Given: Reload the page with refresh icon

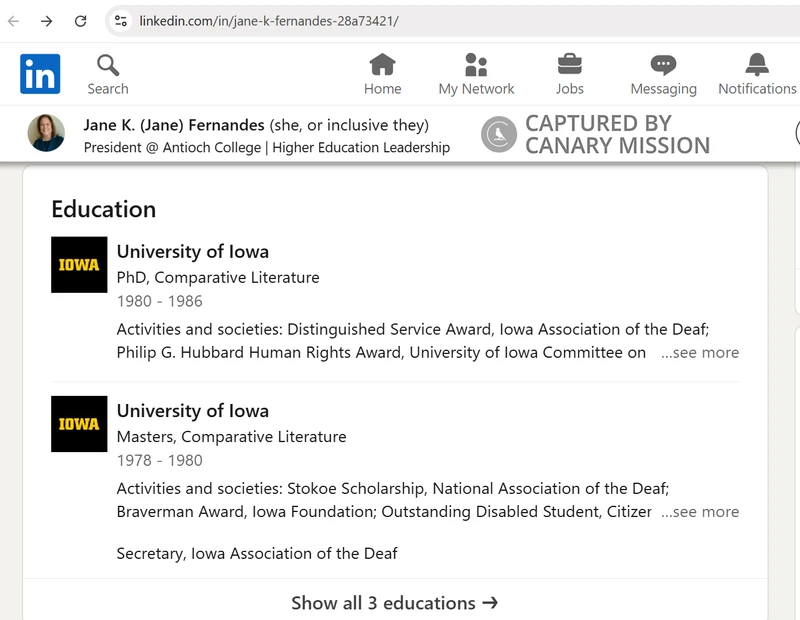Looking at the screenshot, I should (x=80, y=21).
